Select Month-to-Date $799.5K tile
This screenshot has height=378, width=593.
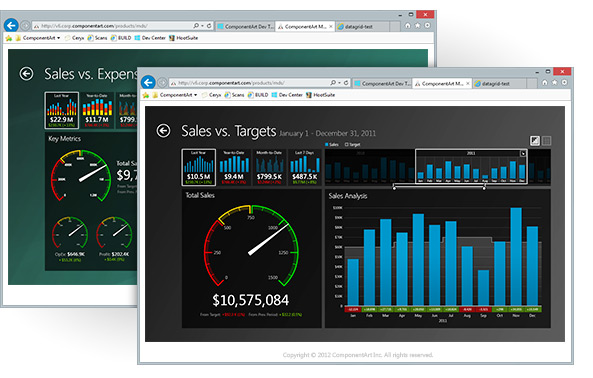[269, 167]
